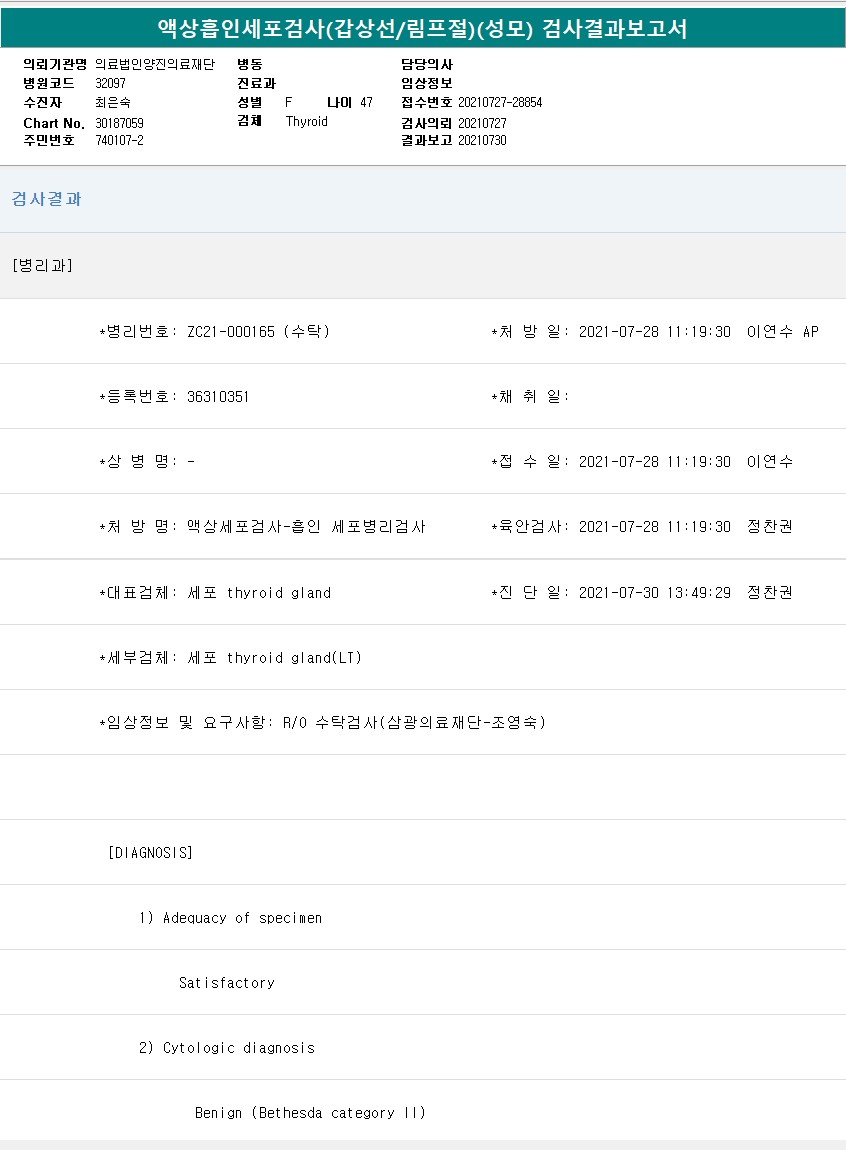Click the 결과보고 date 20210730

[x=482, y=141]
